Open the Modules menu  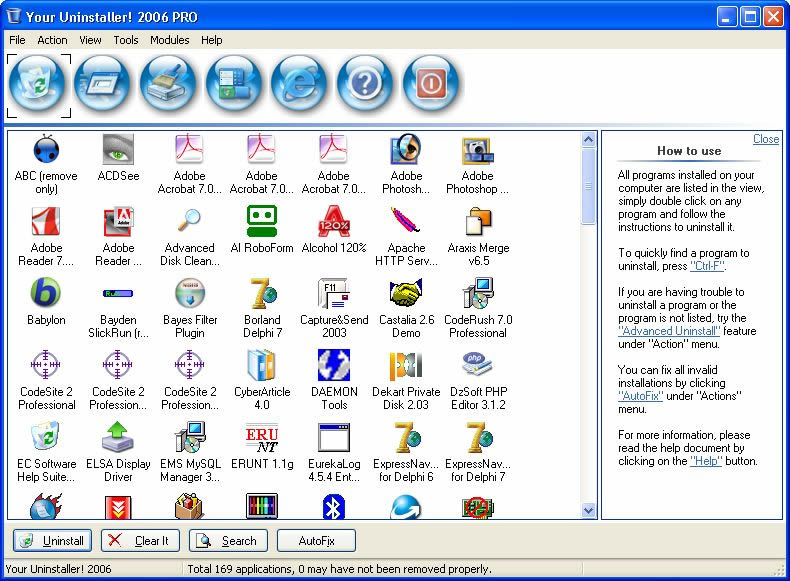[x=169, y=40]
